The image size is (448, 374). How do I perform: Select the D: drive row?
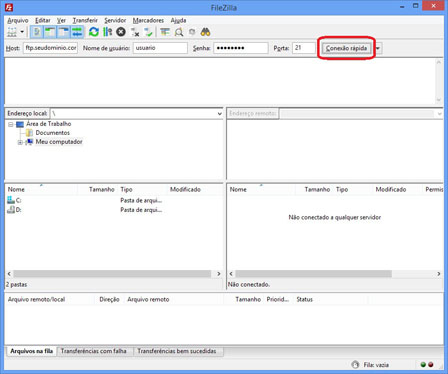113,210
